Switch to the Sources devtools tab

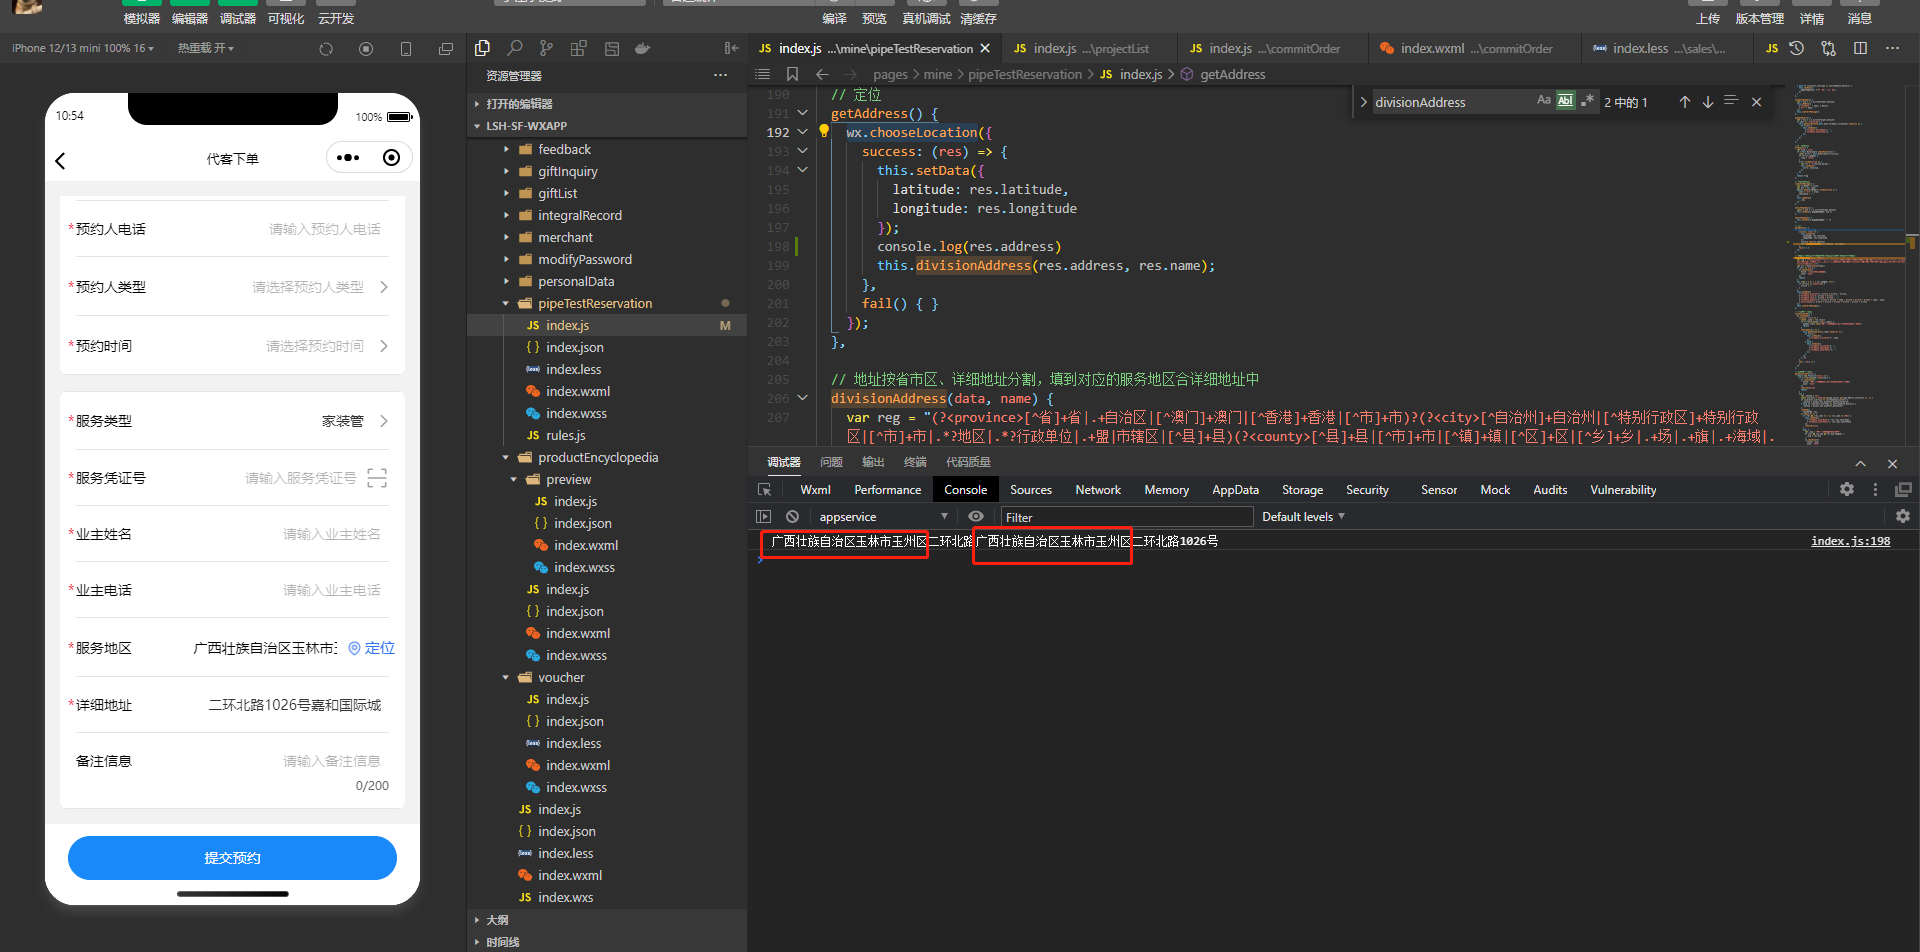(1031, 490)
